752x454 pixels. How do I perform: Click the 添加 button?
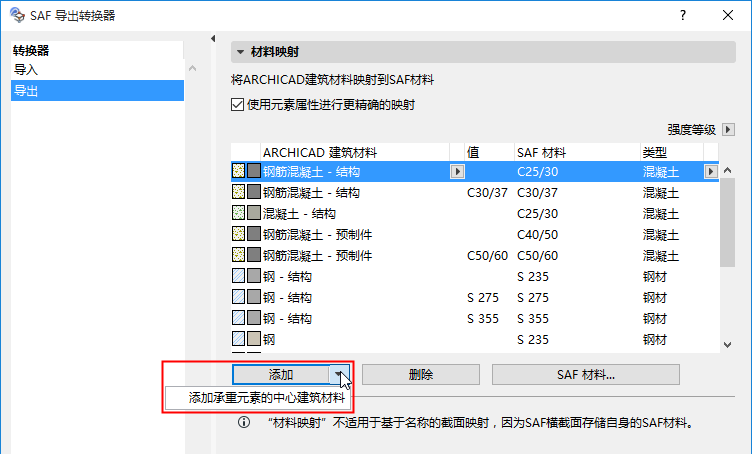pyautogui.click(x=281, y=374)
